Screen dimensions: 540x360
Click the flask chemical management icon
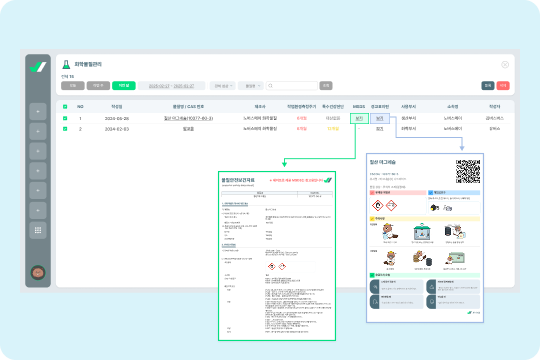66,64
